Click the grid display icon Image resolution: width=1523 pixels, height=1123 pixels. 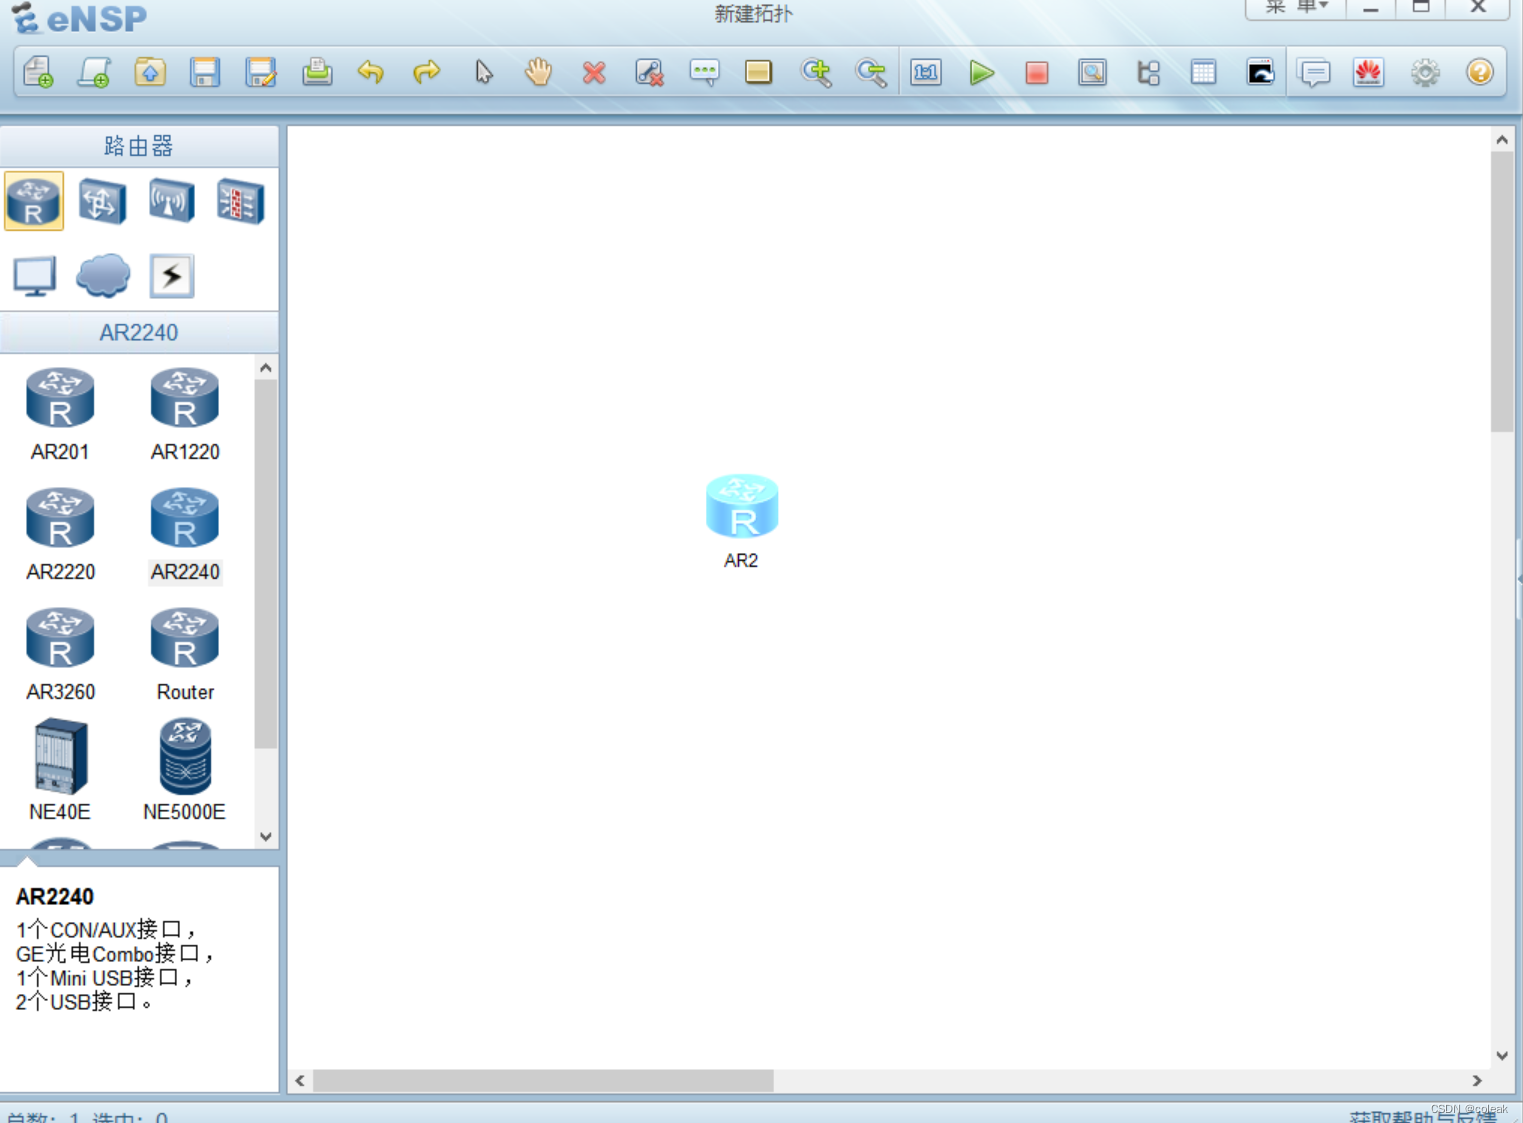point(1204,72)
